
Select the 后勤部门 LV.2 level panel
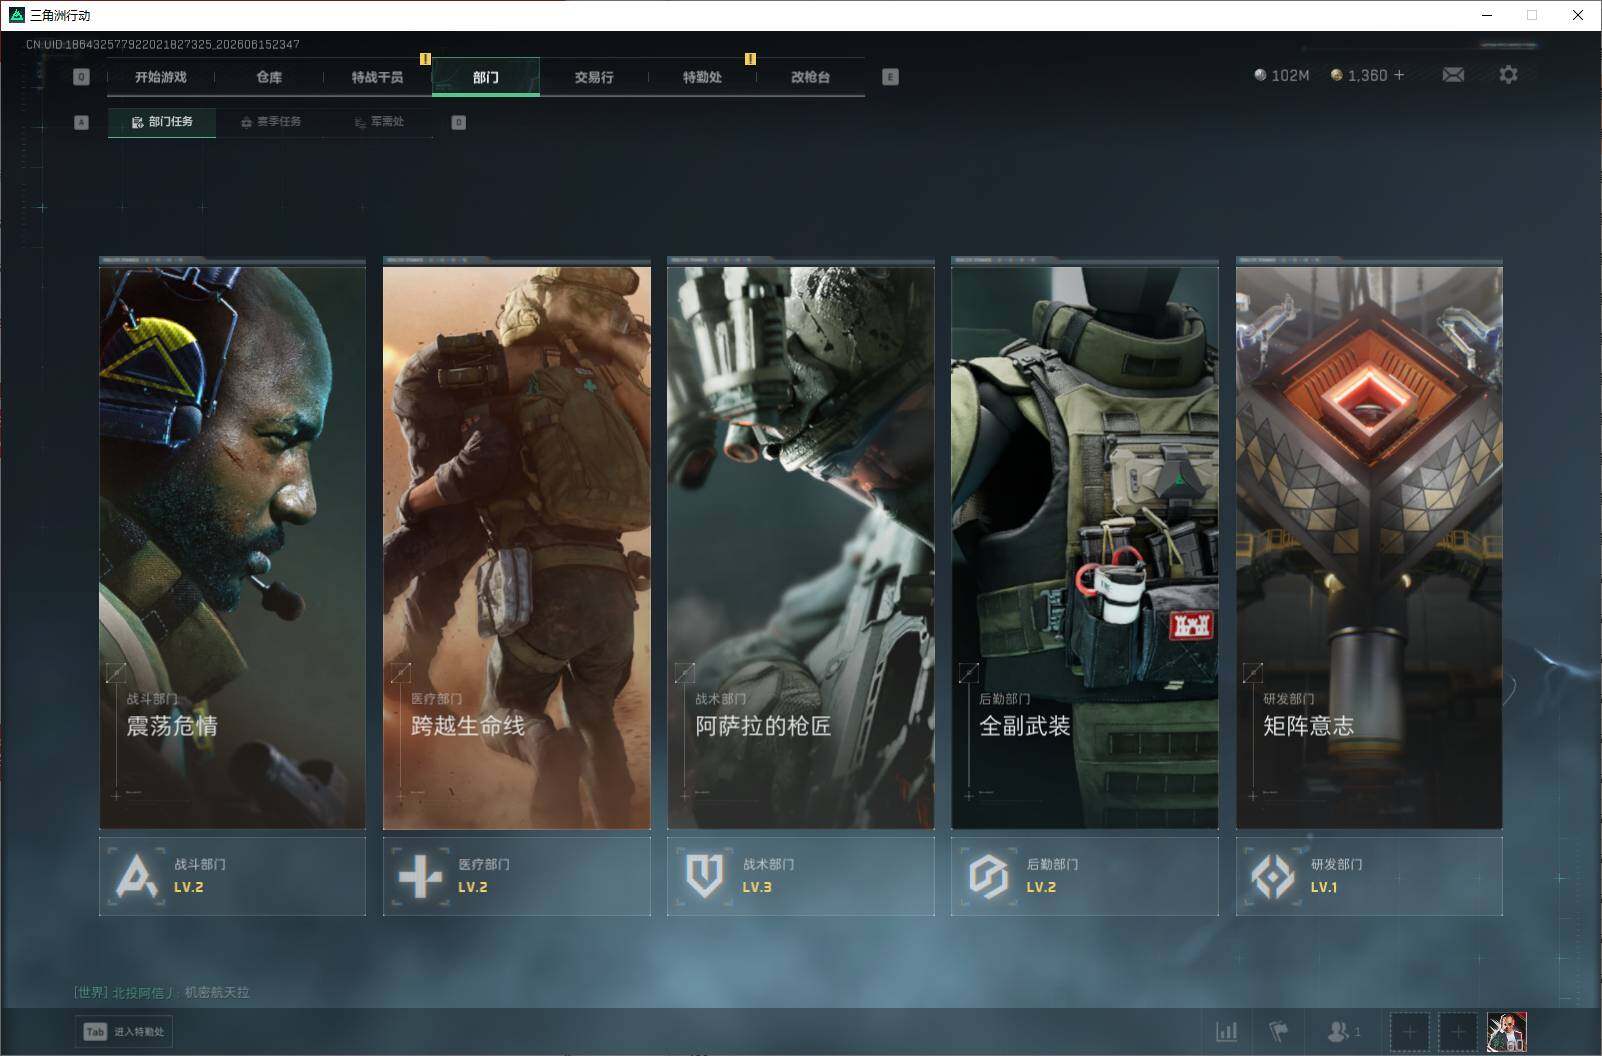coord(1084,876)
